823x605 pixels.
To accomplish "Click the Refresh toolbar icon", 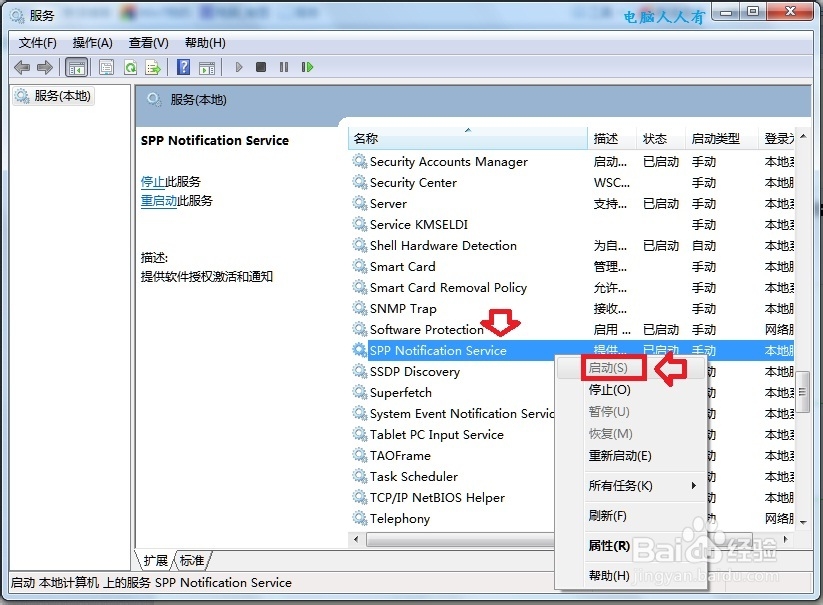I will [129, 66].
